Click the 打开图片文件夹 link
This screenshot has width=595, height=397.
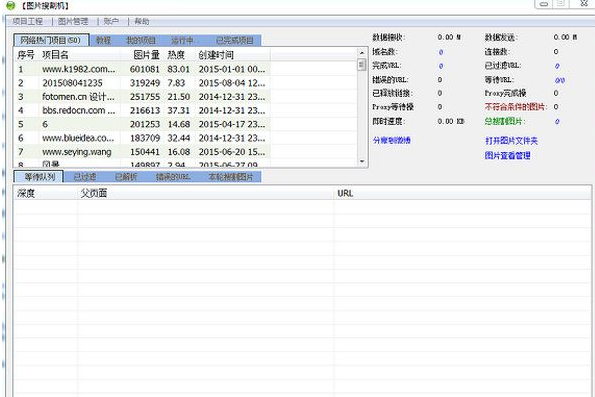click(x=511, y=141)
